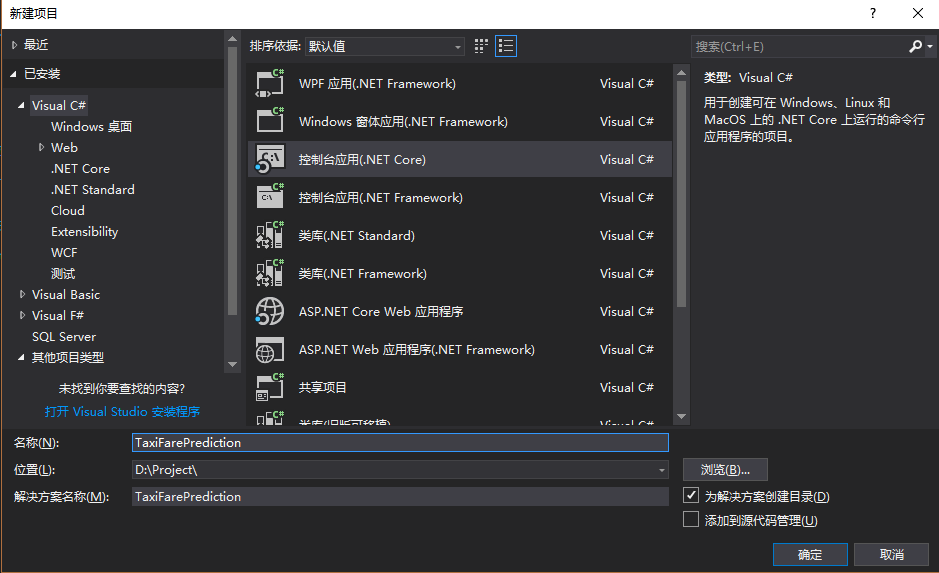The image size is (939, 573).
Task: Select .NET Core category
Action: 80,168
